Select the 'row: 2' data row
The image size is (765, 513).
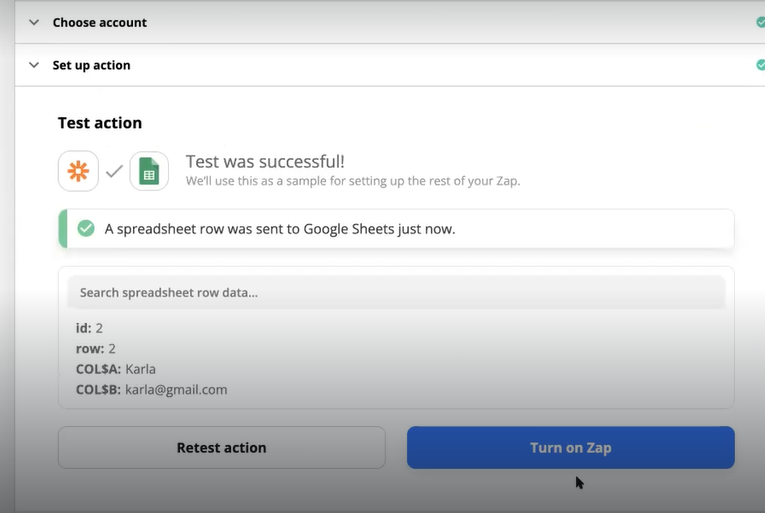coord(96,349)
